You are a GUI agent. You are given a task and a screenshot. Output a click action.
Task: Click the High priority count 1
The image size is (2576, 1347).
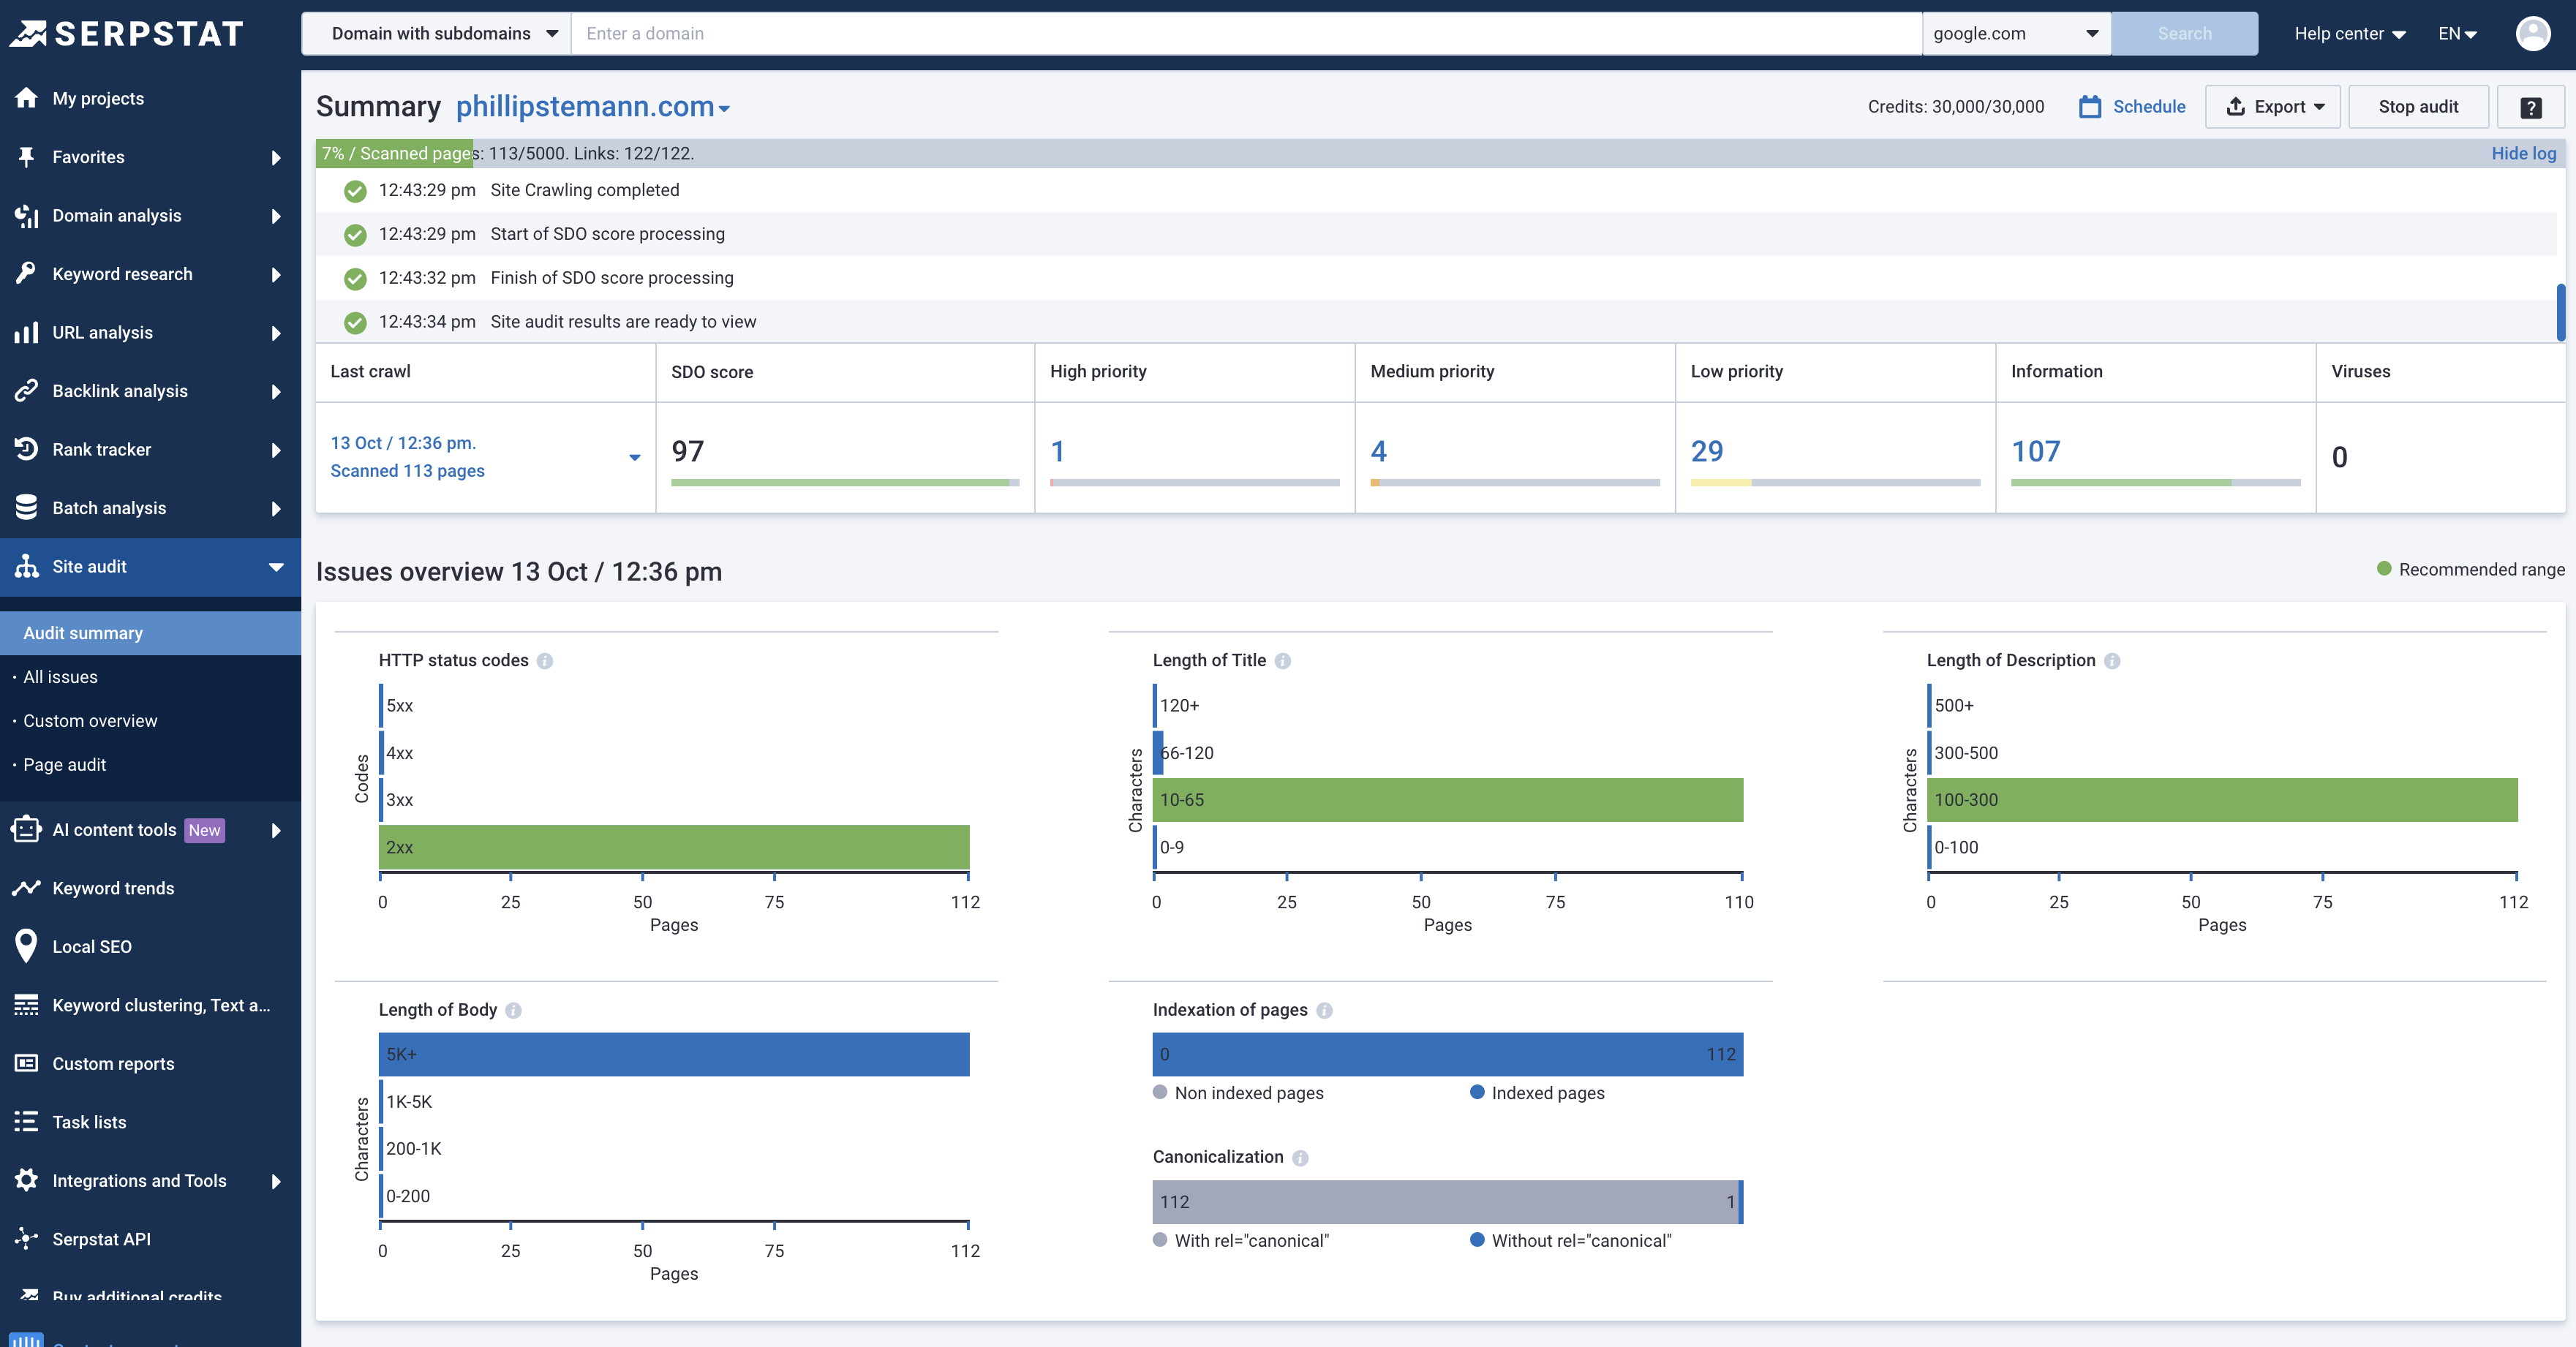pyautogui.click(x=1057, y=451)
